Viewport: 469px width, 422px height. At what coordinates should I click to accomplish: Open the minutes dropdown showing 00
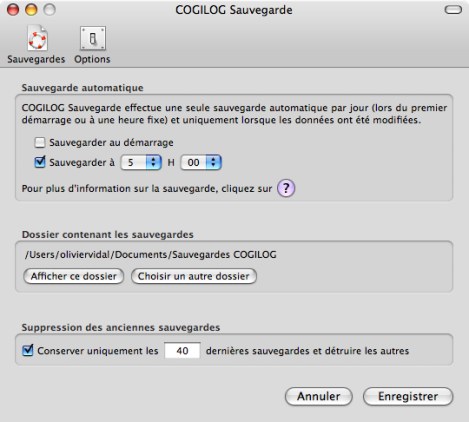click(201, 162)
